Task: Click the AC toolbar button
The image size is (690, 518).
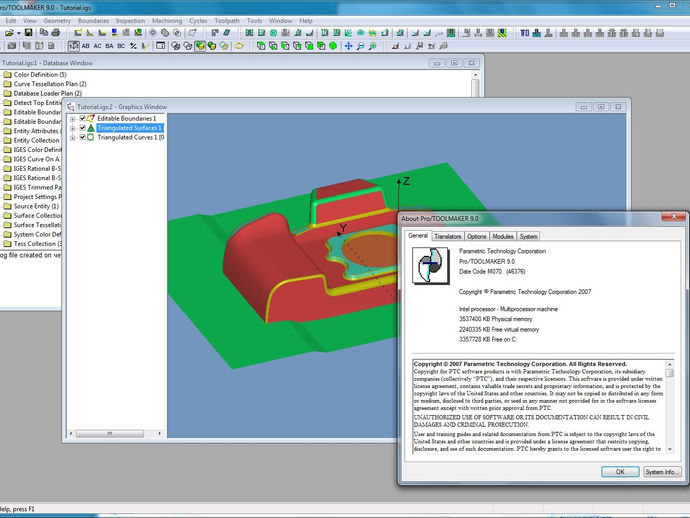Action: coord(97,46)
